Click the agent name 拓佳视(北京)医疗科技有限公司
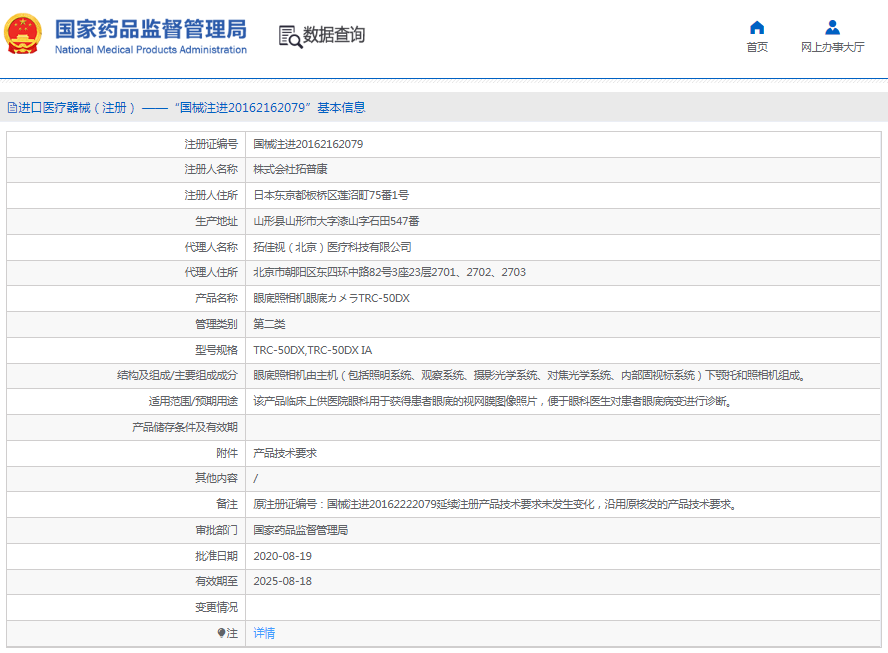888x653 pixels. pos(332,247)
